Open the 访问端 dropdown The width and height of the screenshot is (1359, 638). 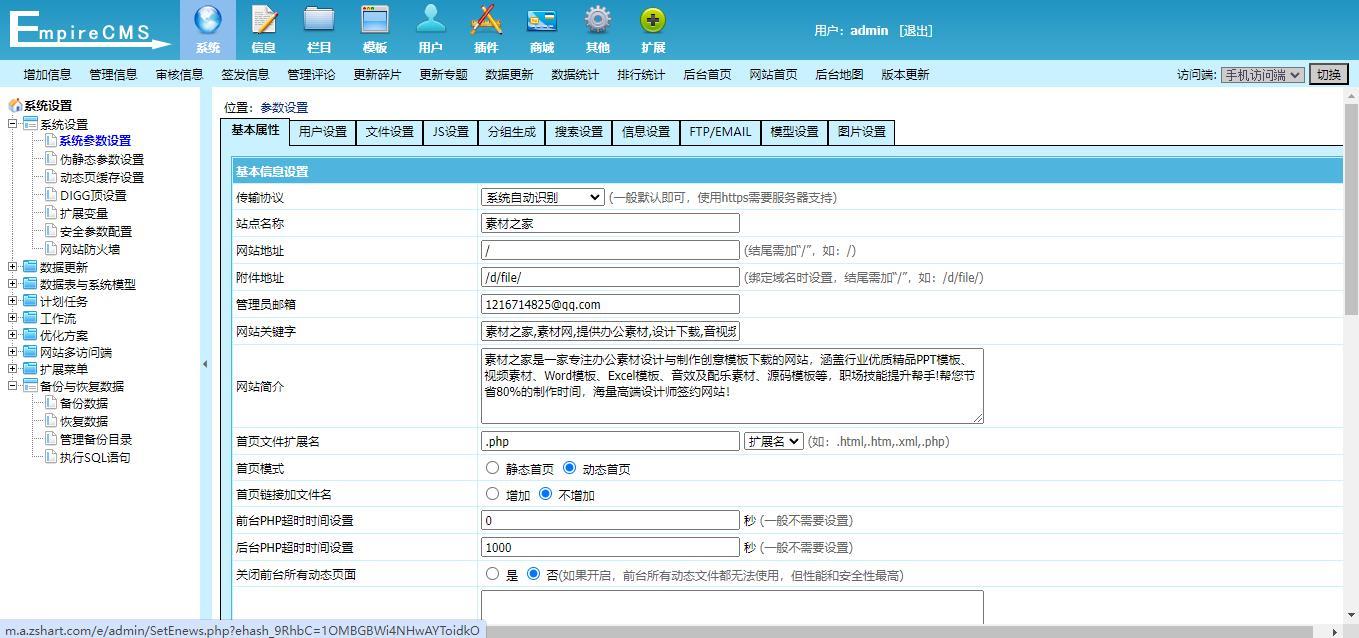1262,74
